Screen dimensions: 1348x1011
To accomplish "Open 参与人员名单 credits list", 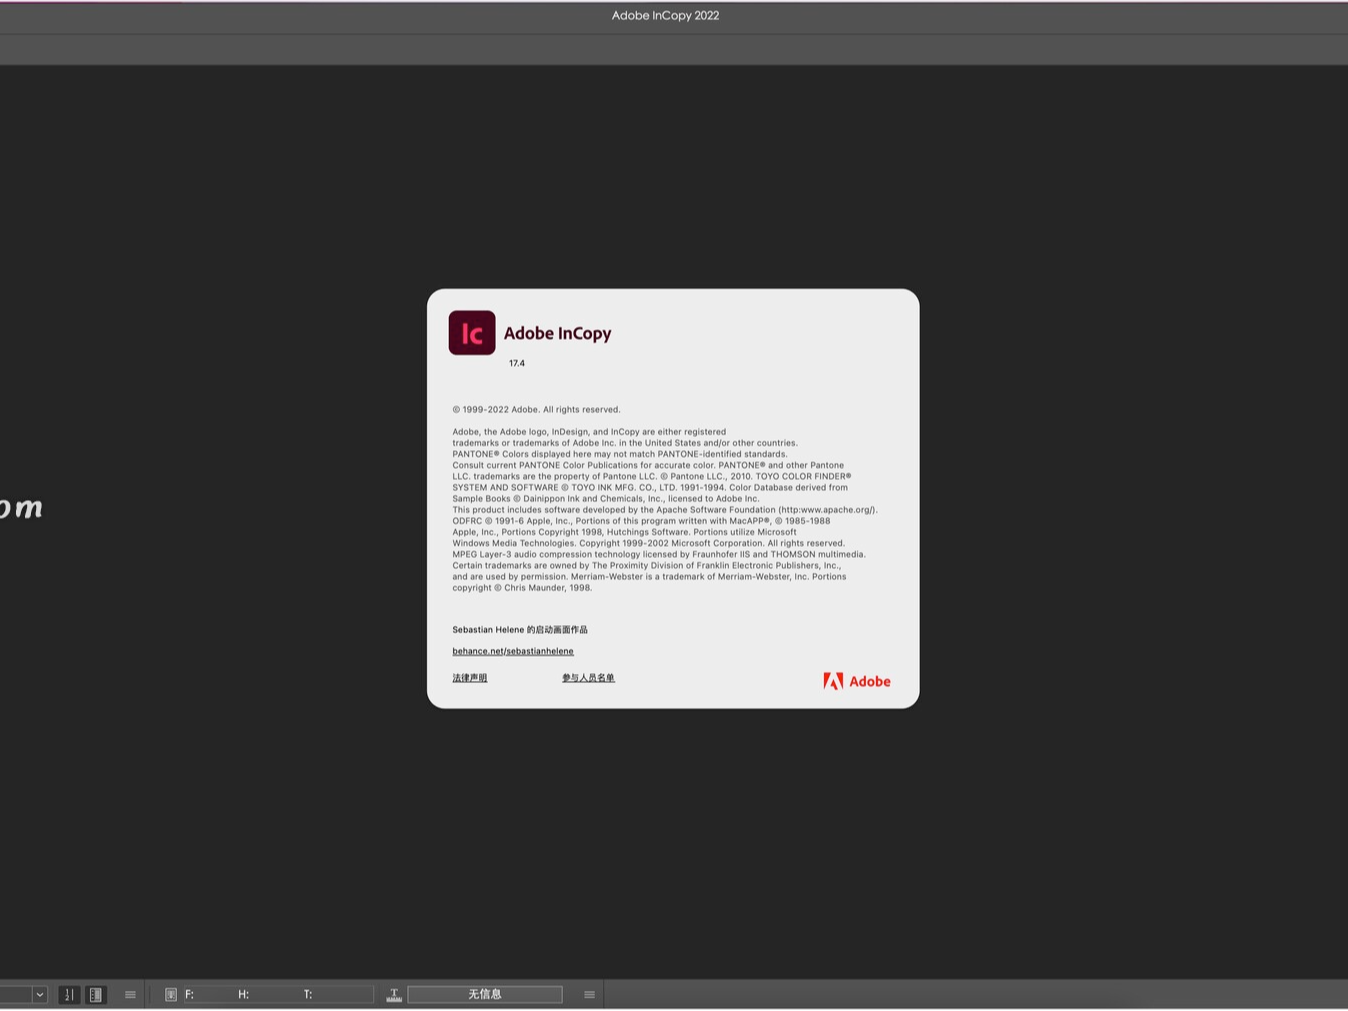I will [588, 678].
